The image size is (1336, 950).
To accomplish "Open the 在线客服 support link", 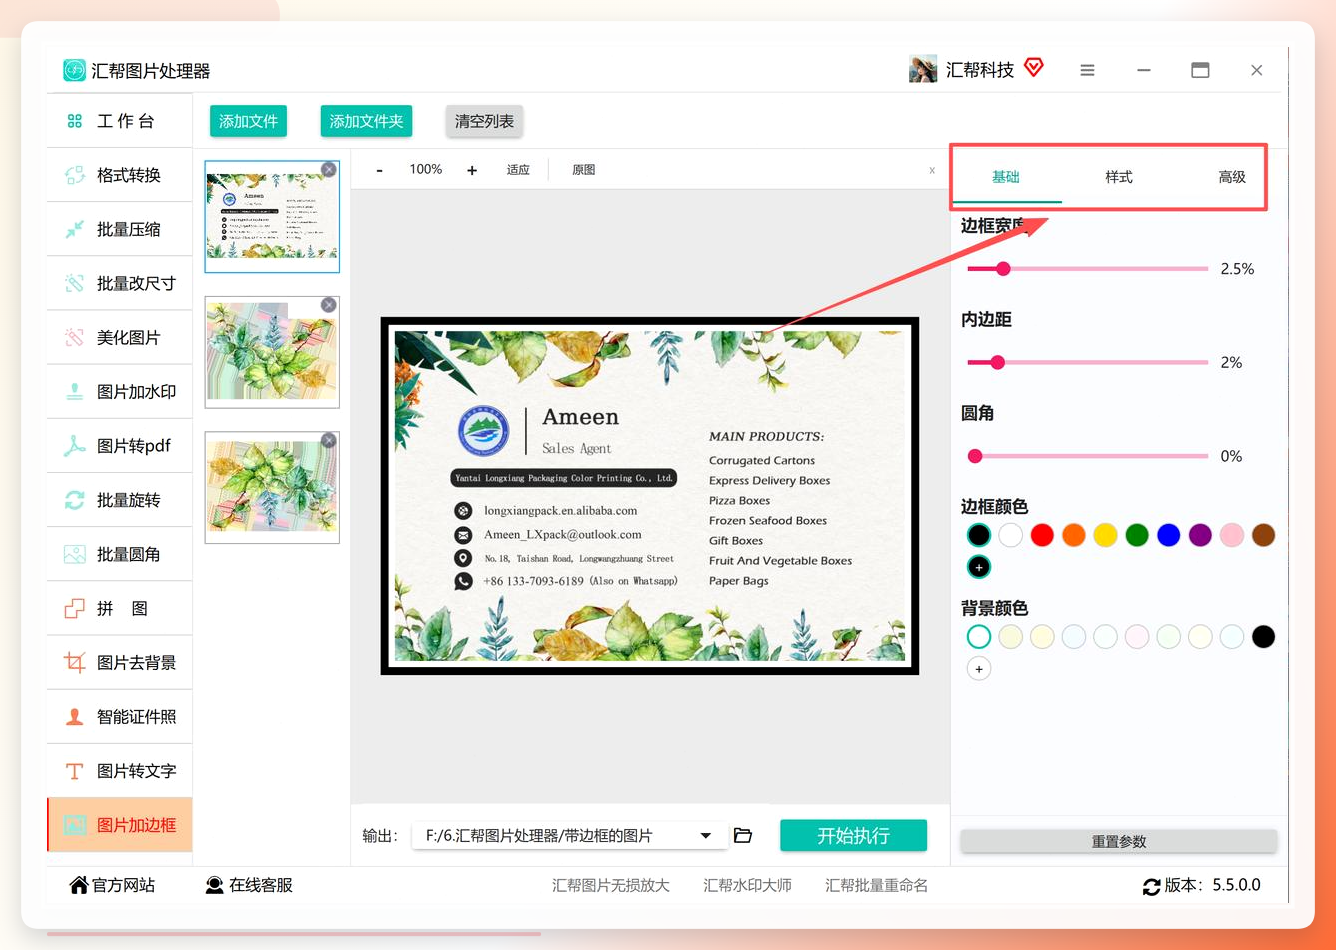I will [249, 885].
